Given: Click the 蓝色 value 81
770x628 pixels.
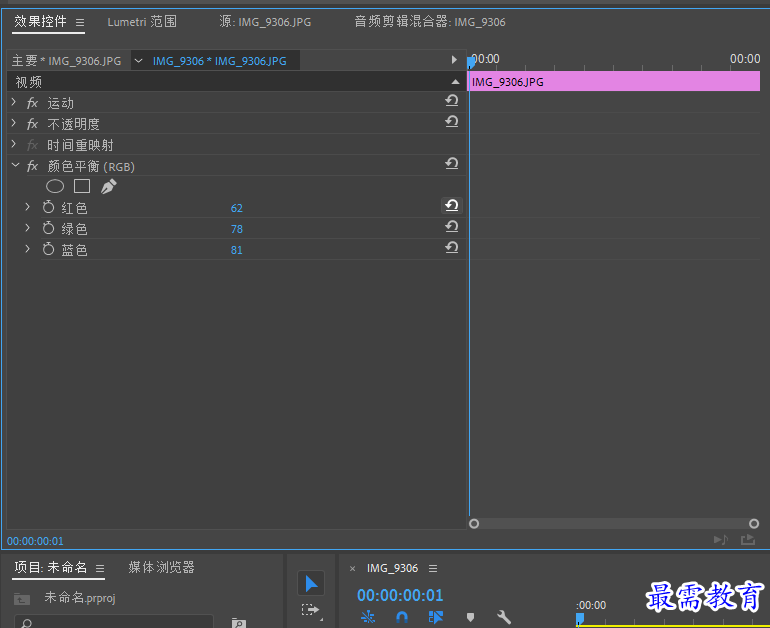Looking at the screenshot, I should [x=237, y=250].
